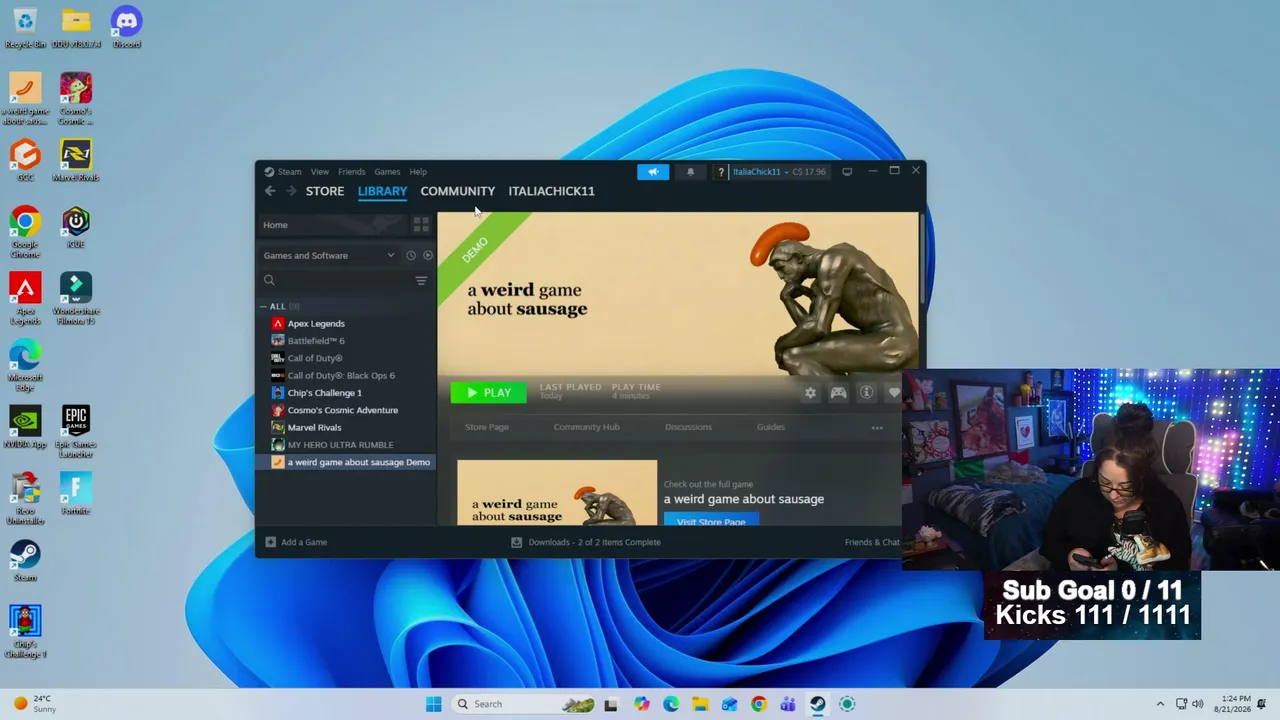Click the Add a Game plus icon
Screen dimensions: 1280x720
(x=270, y=542)
